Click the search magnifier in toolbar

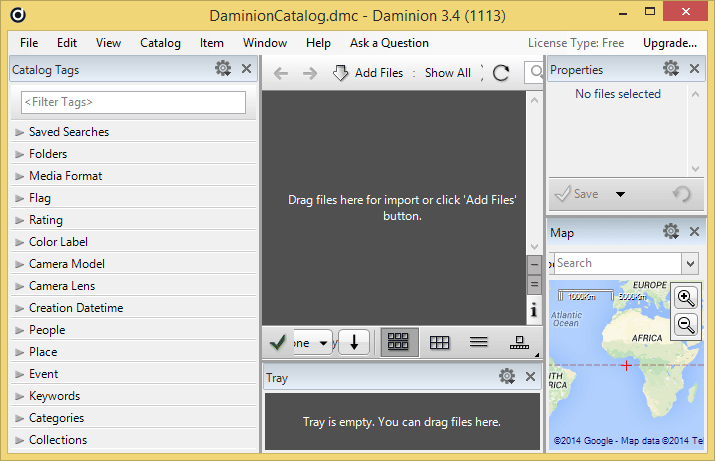click(x=536, y=72)
